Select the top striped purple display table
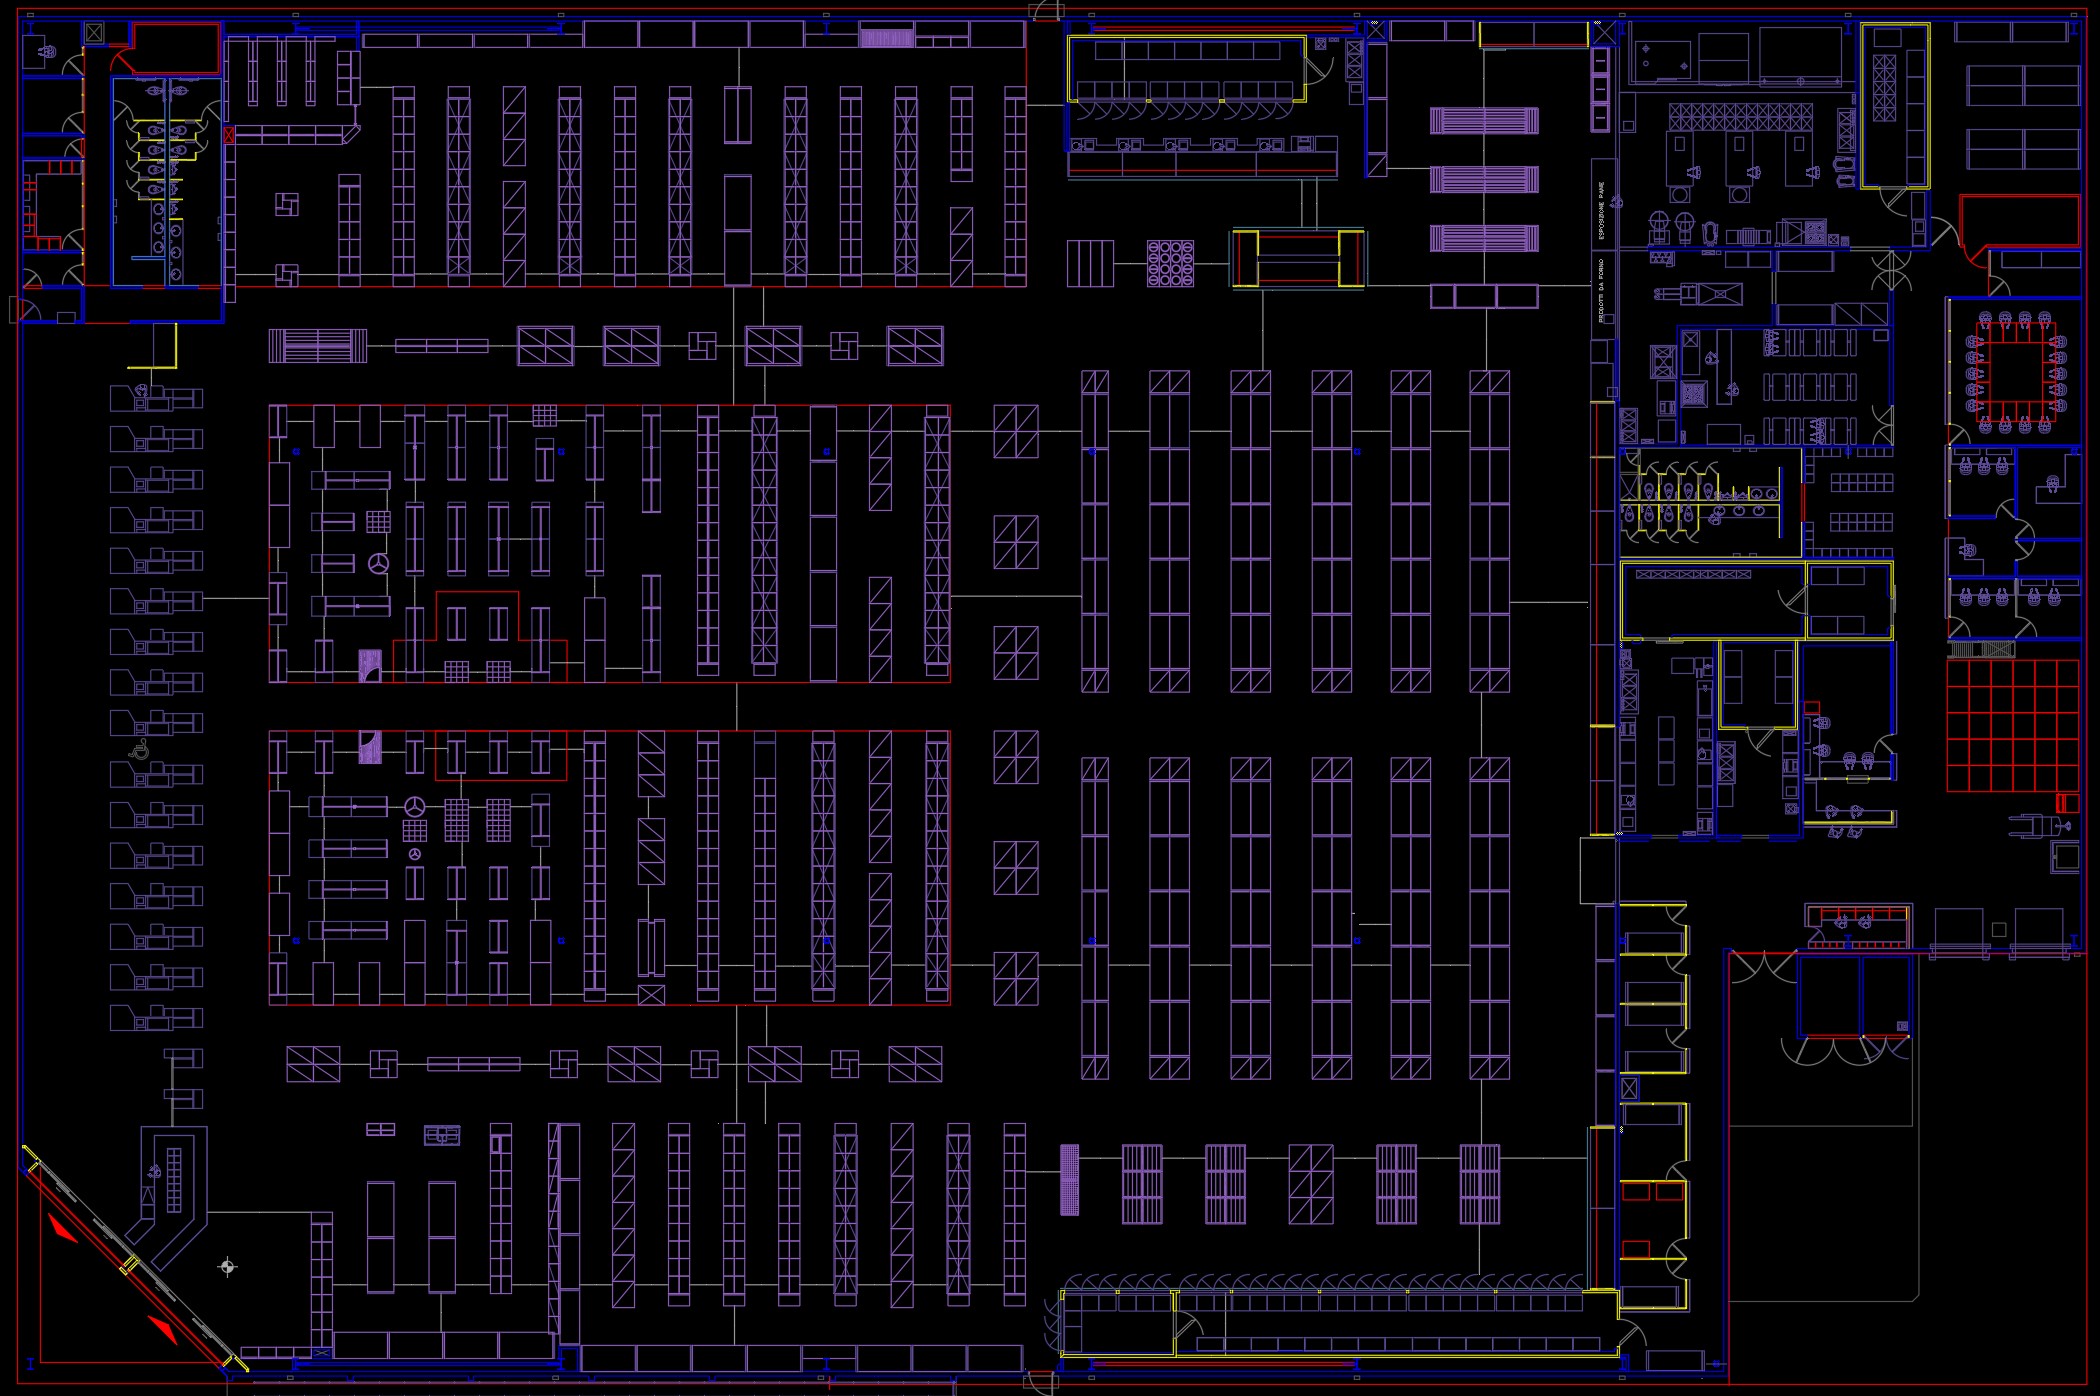Image resolution: width=2100 pixels, height=1396 pixels. tap(1484, 121)
